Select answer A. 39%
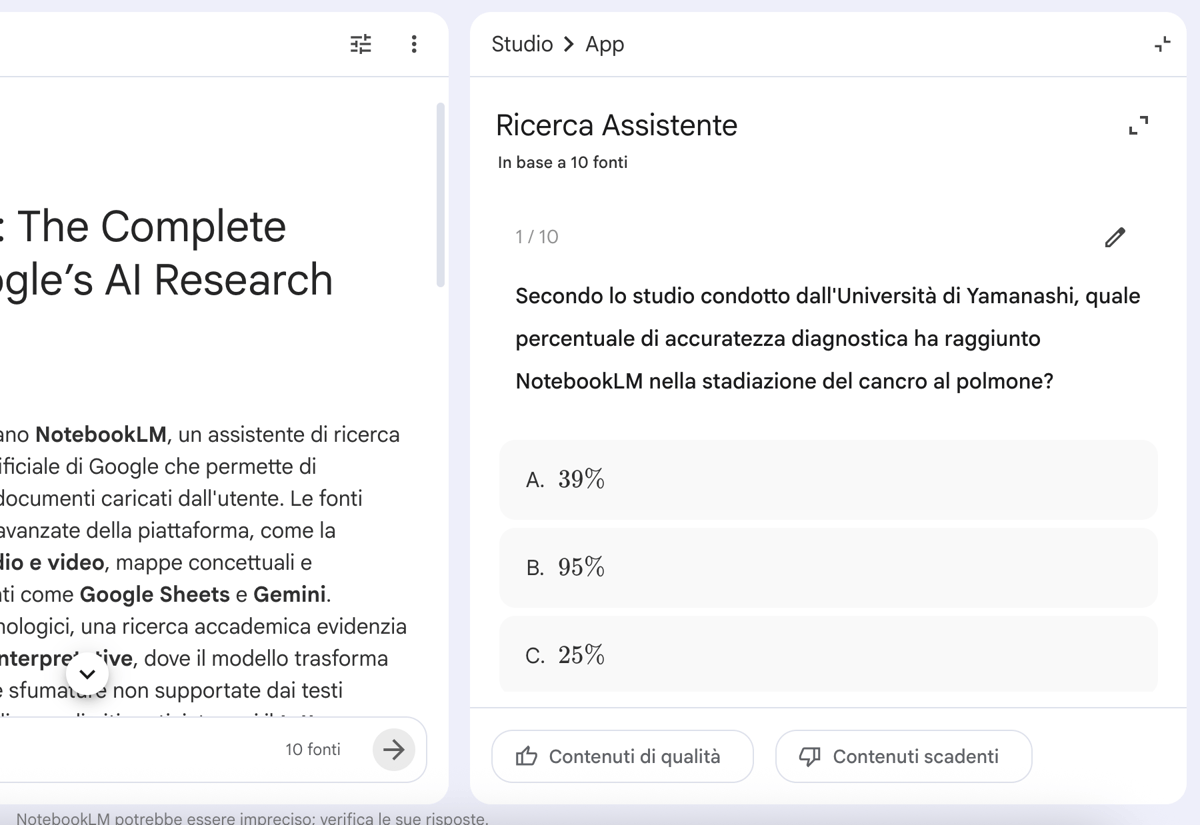Viewport: 1200px width, 825px height. [828, 480]
